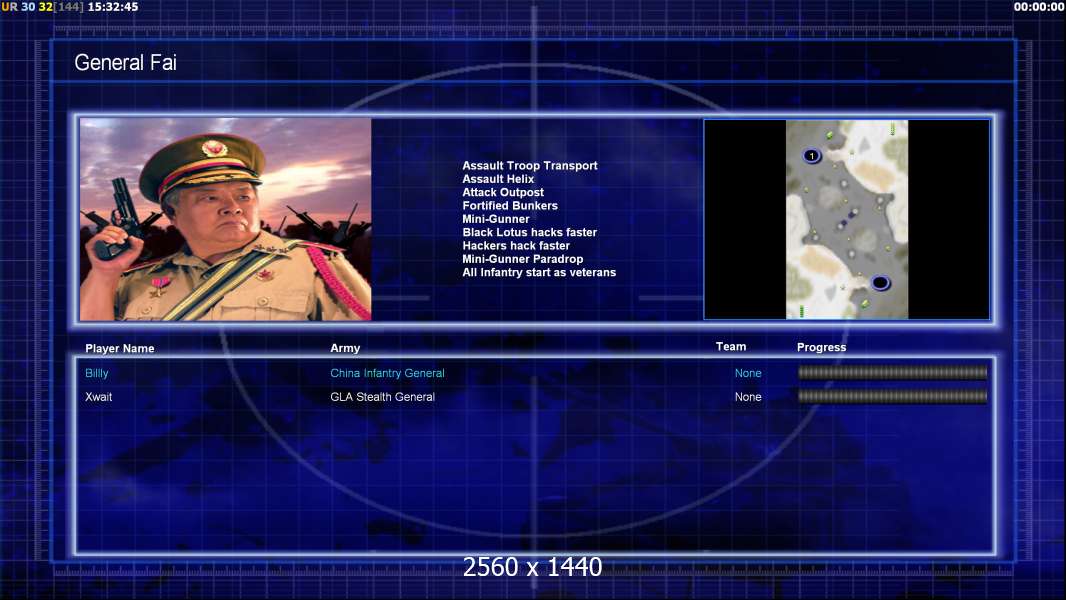Screen dimensions: 1066x600
Task: Click the Army column header
Action: (345, 348)
